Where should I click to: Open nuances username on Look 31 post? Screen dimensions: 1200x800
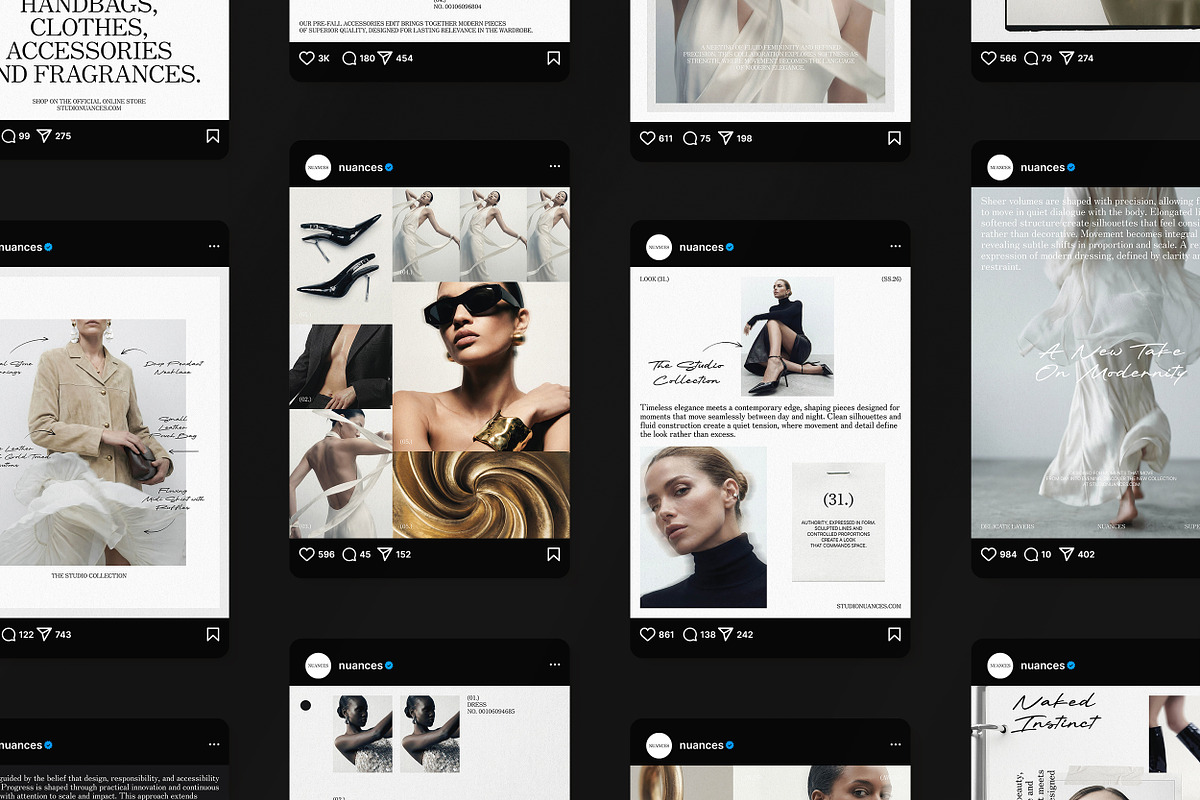click(x=701, y=247)
